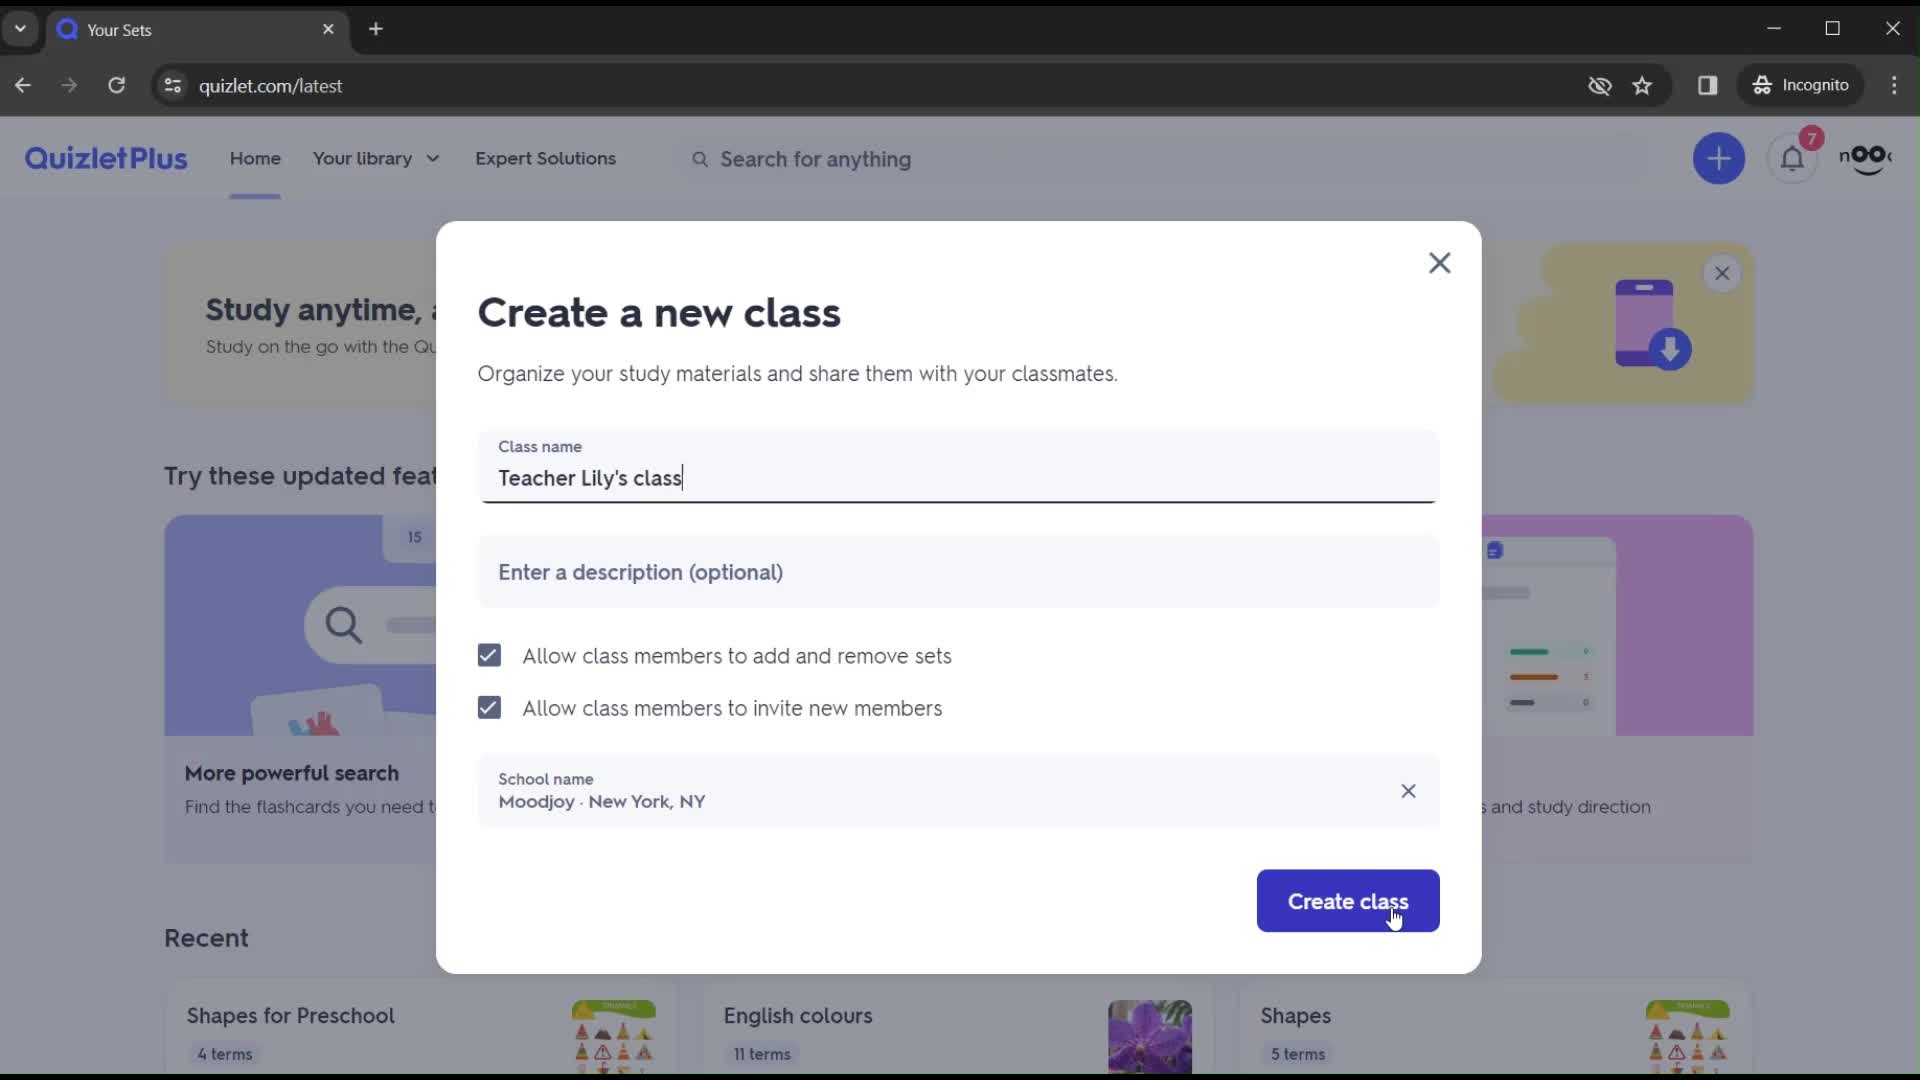The height and width of the screenshot is (1080, 1920).
Task: Expand browser extensions dropdown menu
Action: [x=1709, y=86]
